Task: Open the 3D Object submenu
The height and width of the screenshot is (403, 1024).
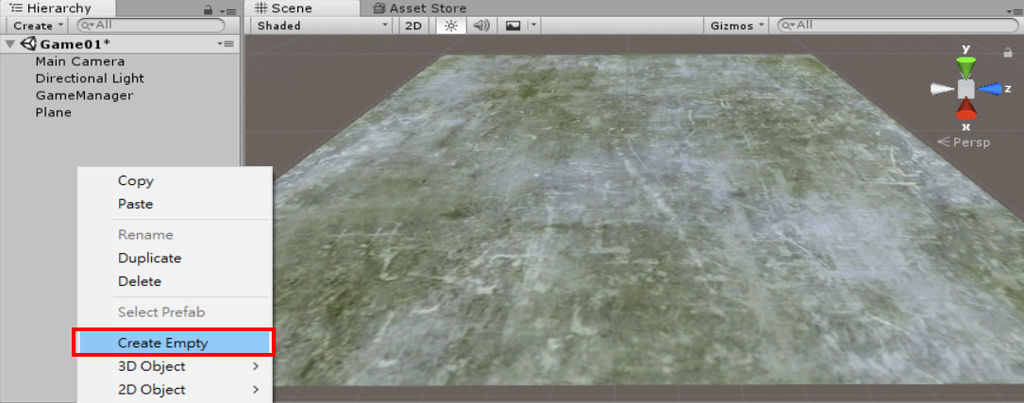Action: pyautogui.click(x=174, y=366)
